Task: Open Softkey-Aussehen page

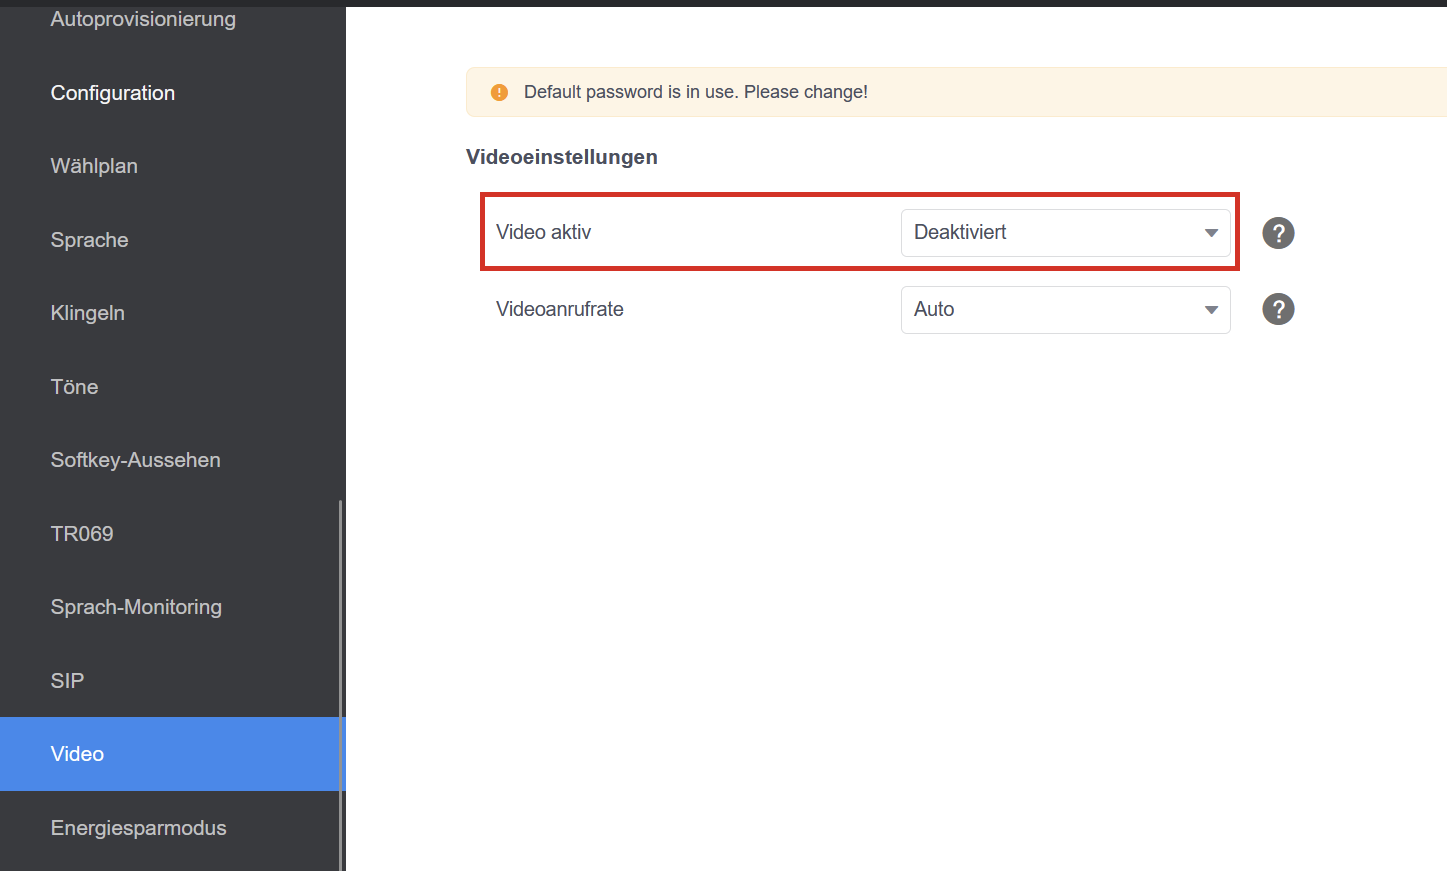Action: point(135,460)
